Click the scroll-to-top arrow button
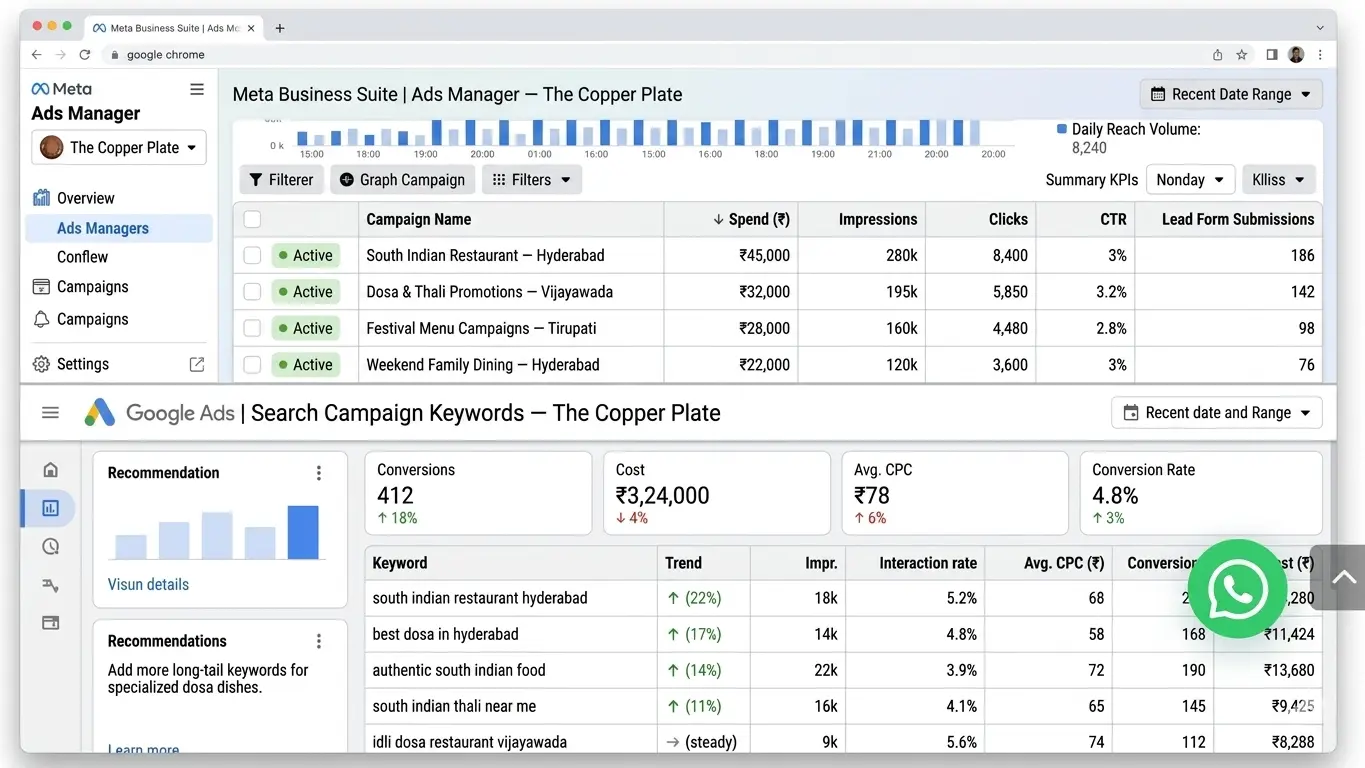The height and width of the screenshot is (768, 1365). 1343,577
